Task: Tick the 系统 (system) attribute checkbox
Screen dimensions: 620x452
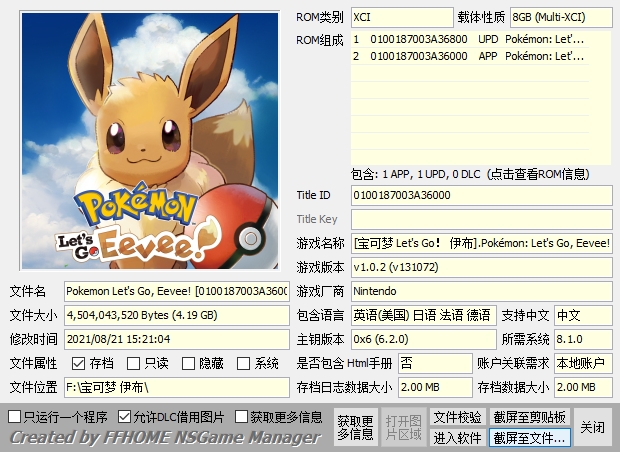Action: 244,364
